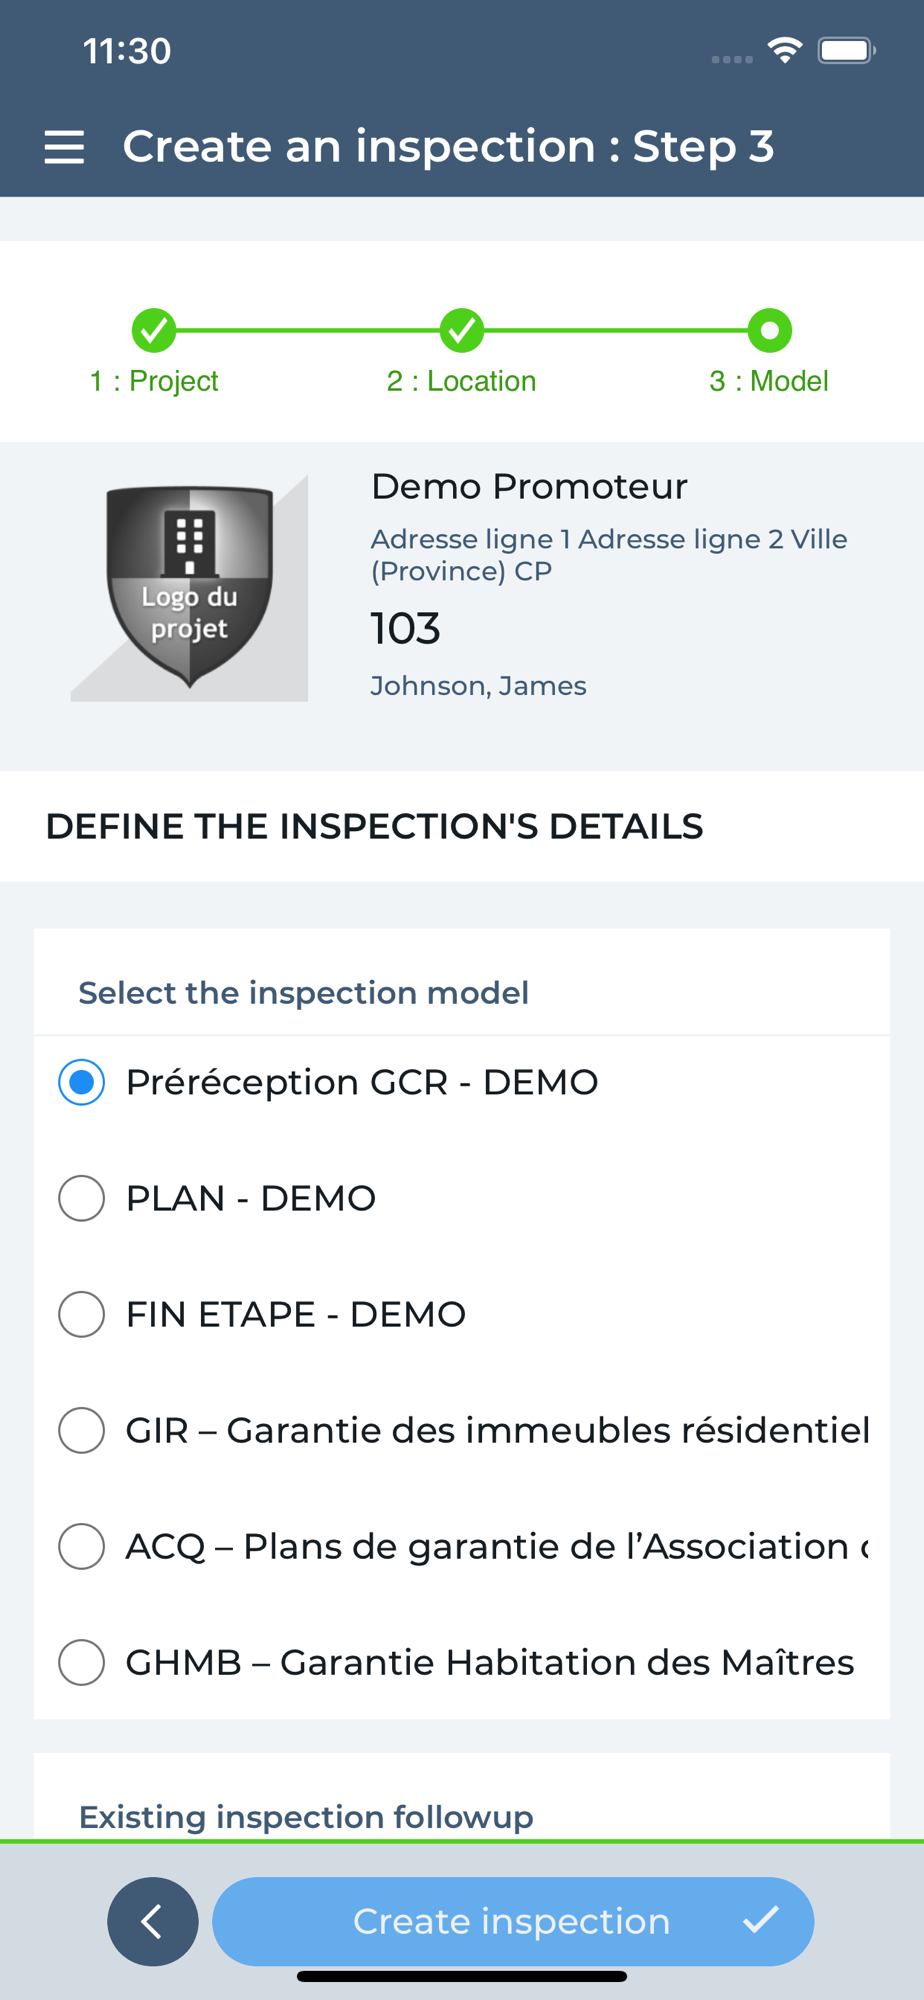Tap the Johnson, James client name

coord(478,686)
